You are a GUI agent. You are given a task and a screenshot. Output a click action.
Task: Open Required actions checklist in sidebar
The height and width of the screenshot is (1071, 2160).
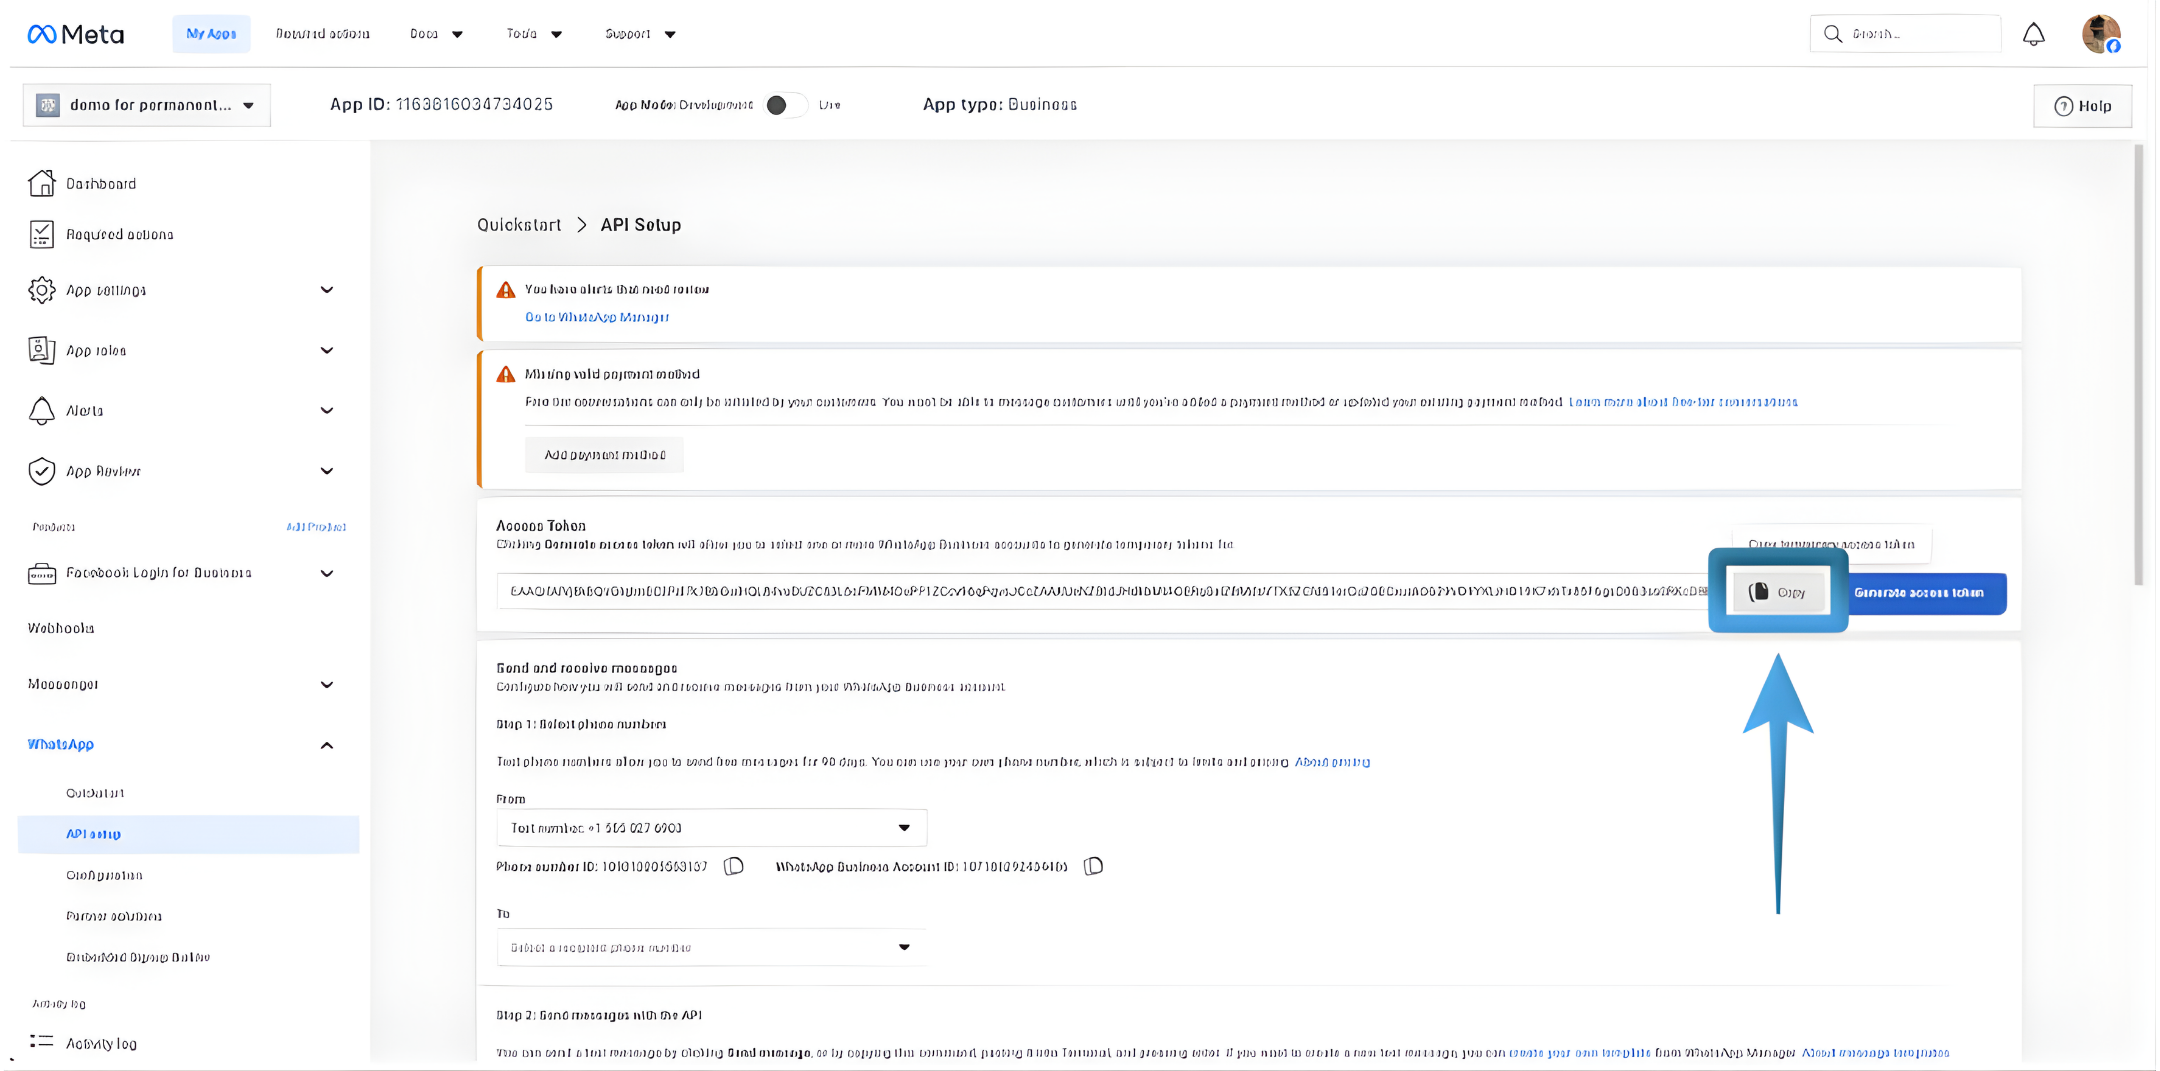pos(119,235)
